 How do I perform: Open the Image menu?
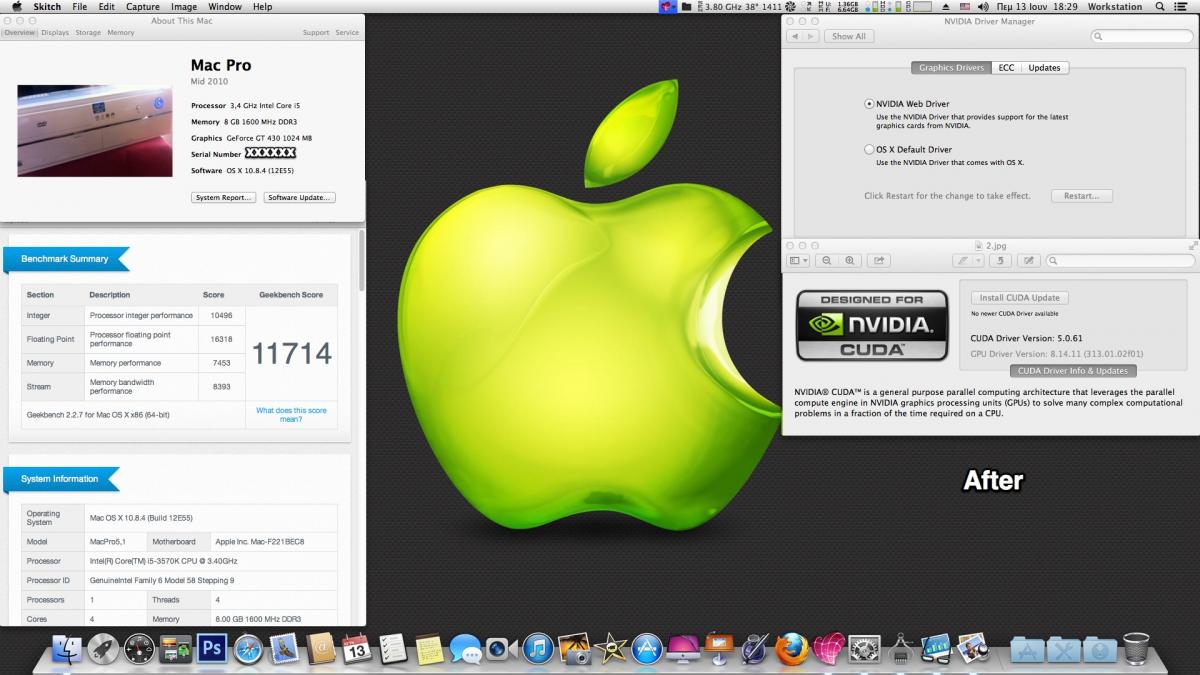pyautogui.click(x=184, y=7)
